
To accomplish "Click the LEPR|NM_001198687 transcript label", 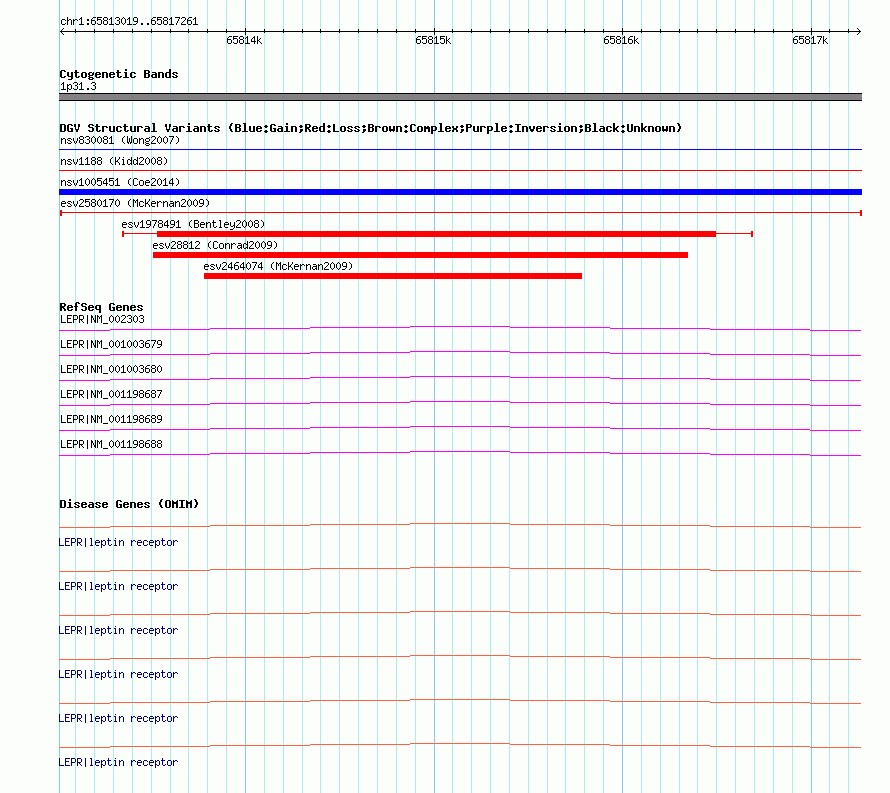I will [x=111, y=395].
